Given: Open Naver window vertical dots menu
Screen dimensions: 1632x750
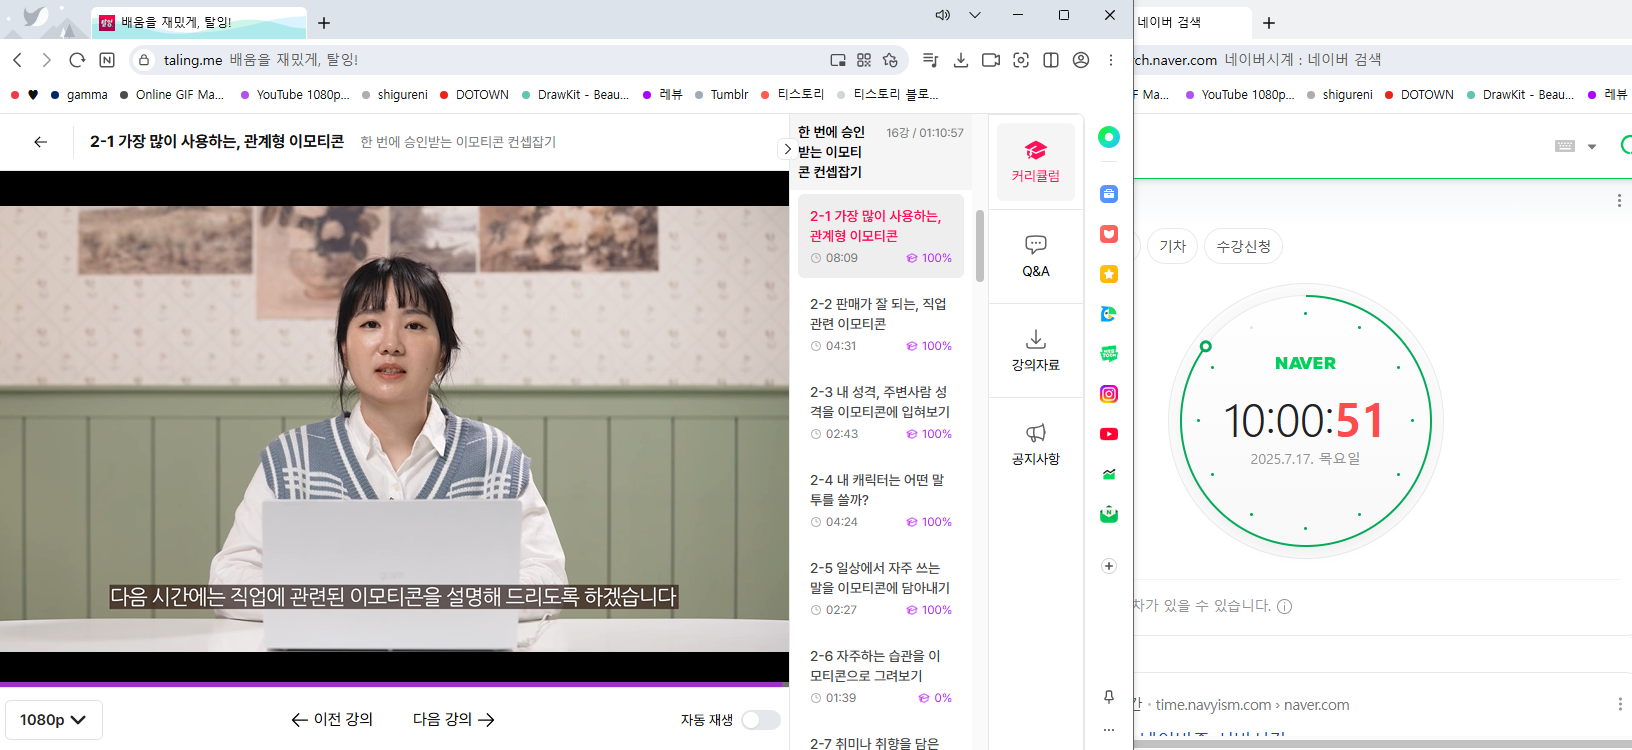Looking at the screenshot, I should (x=1619, y=200).
